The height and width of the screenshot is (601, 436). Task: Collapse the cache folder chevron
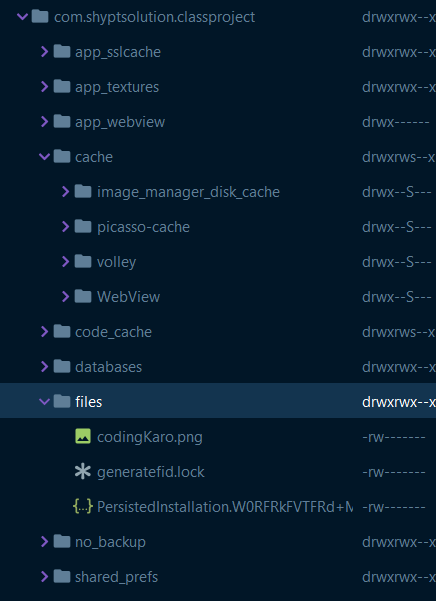(x=44, y=156)
